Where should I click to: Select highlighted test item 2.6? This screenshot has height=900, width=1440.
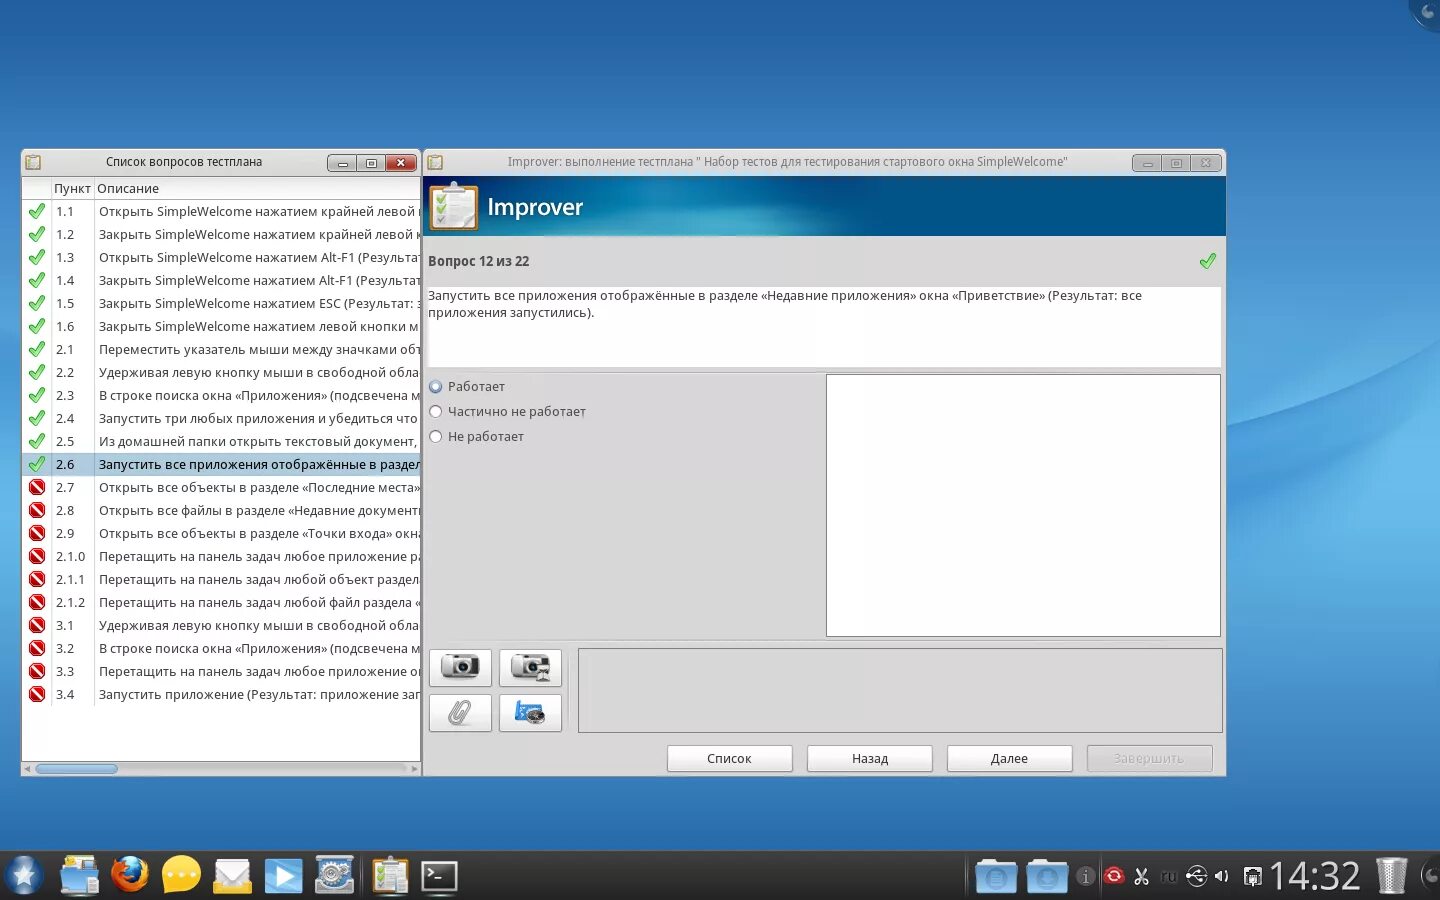point(221,465)
